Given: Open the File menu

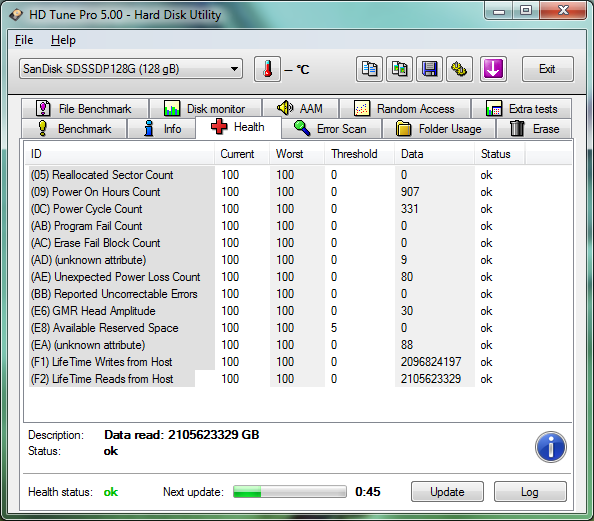Looking at the screenshot, I should coord(24,40).
